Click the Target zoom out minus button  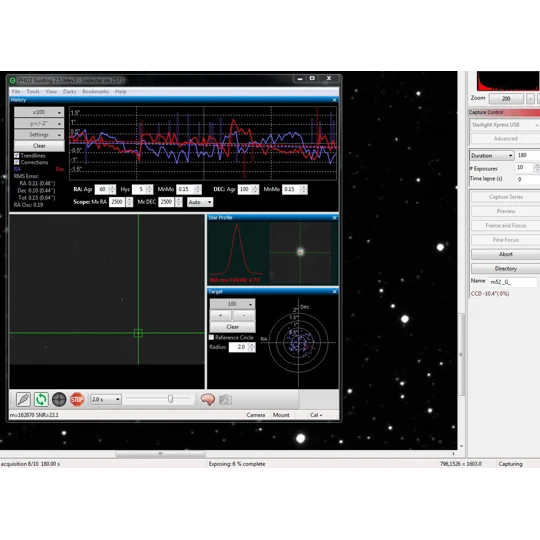(244, 315)
